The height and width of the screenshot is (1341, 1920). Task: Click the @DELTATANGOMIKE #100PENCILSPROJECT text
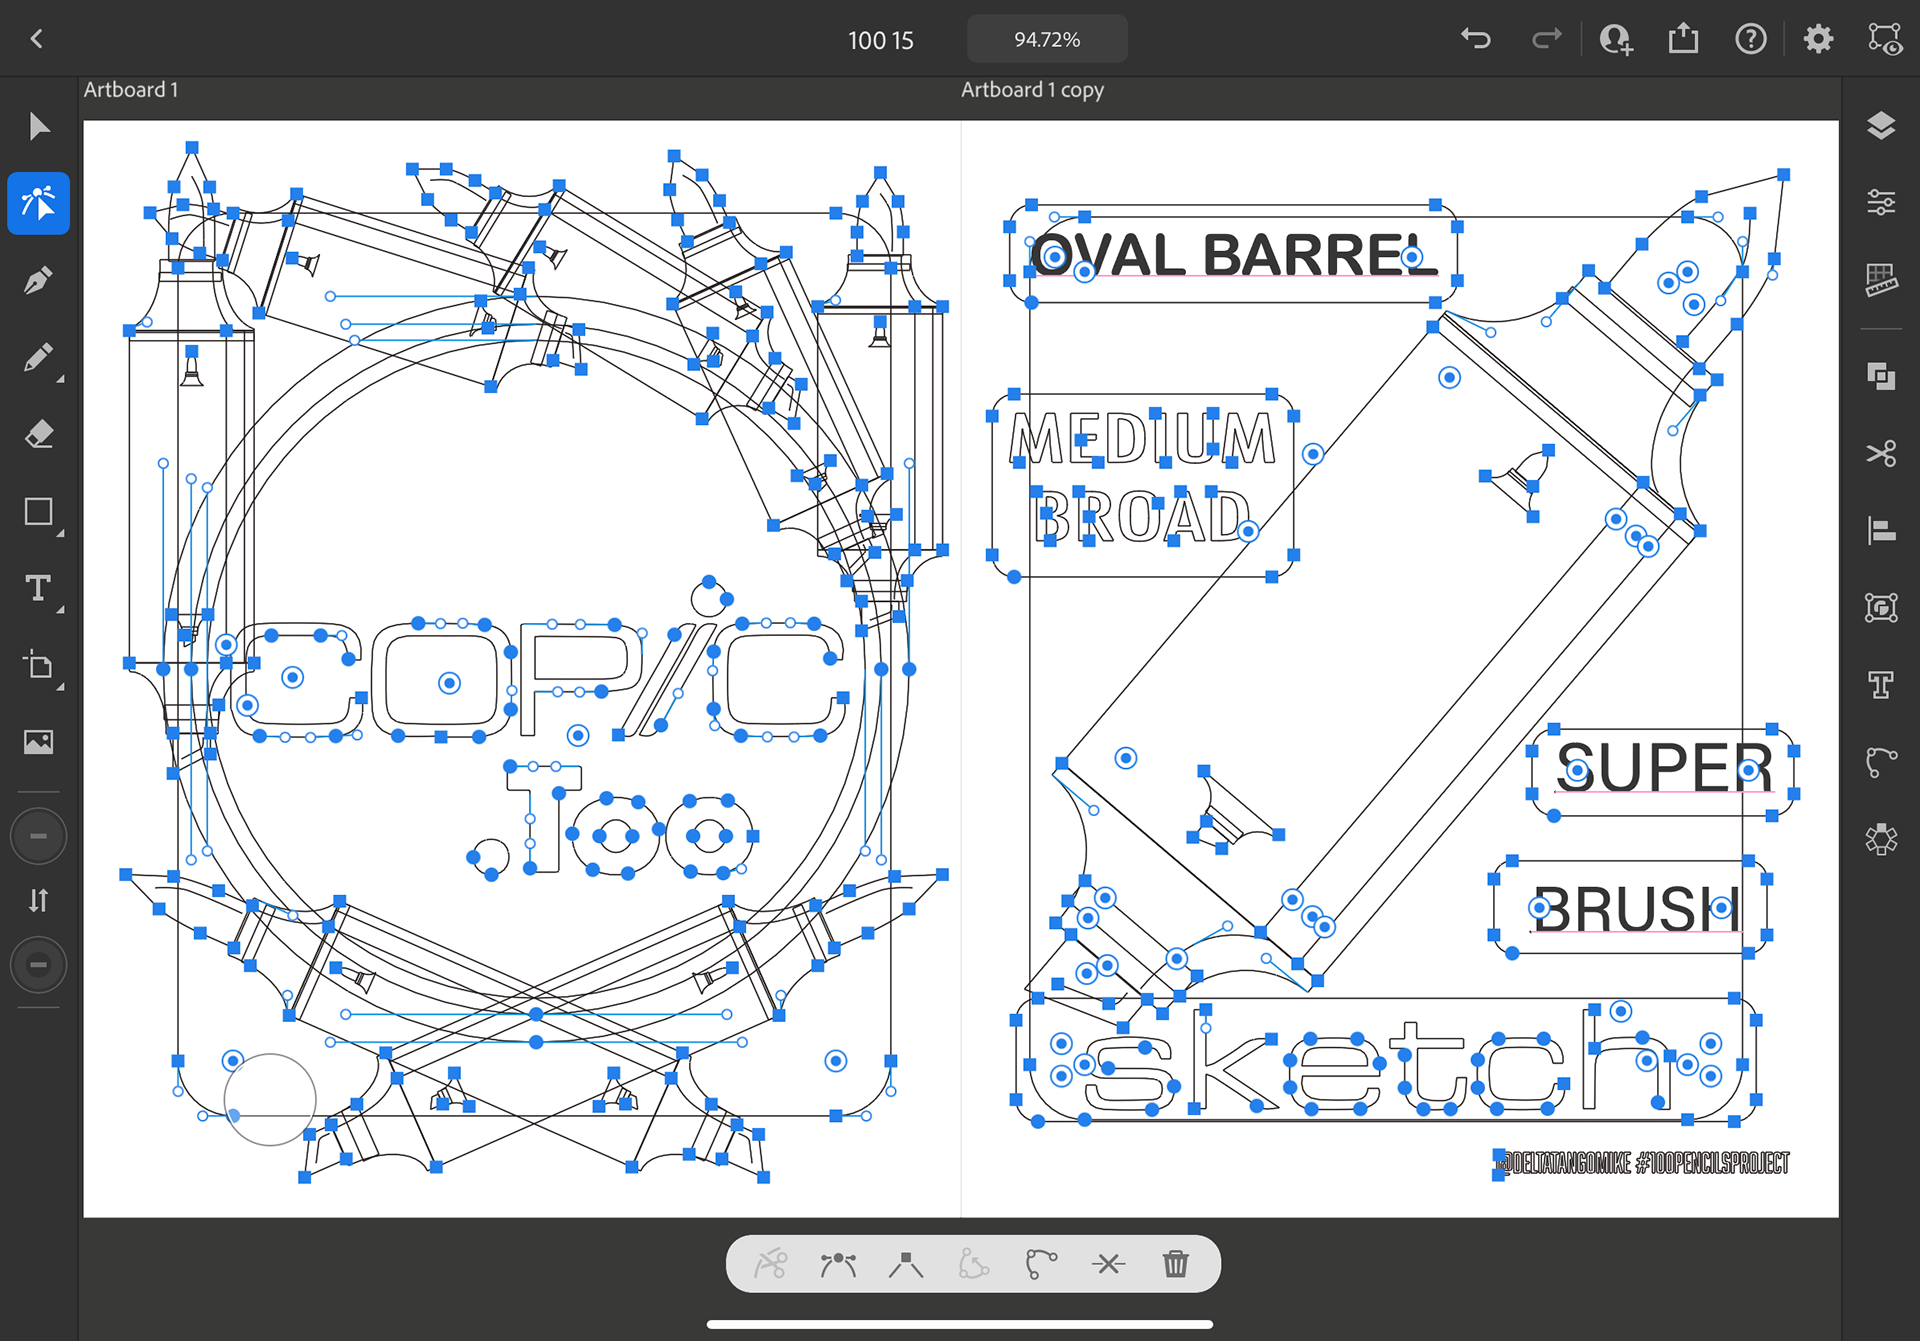point(1645,1163)
